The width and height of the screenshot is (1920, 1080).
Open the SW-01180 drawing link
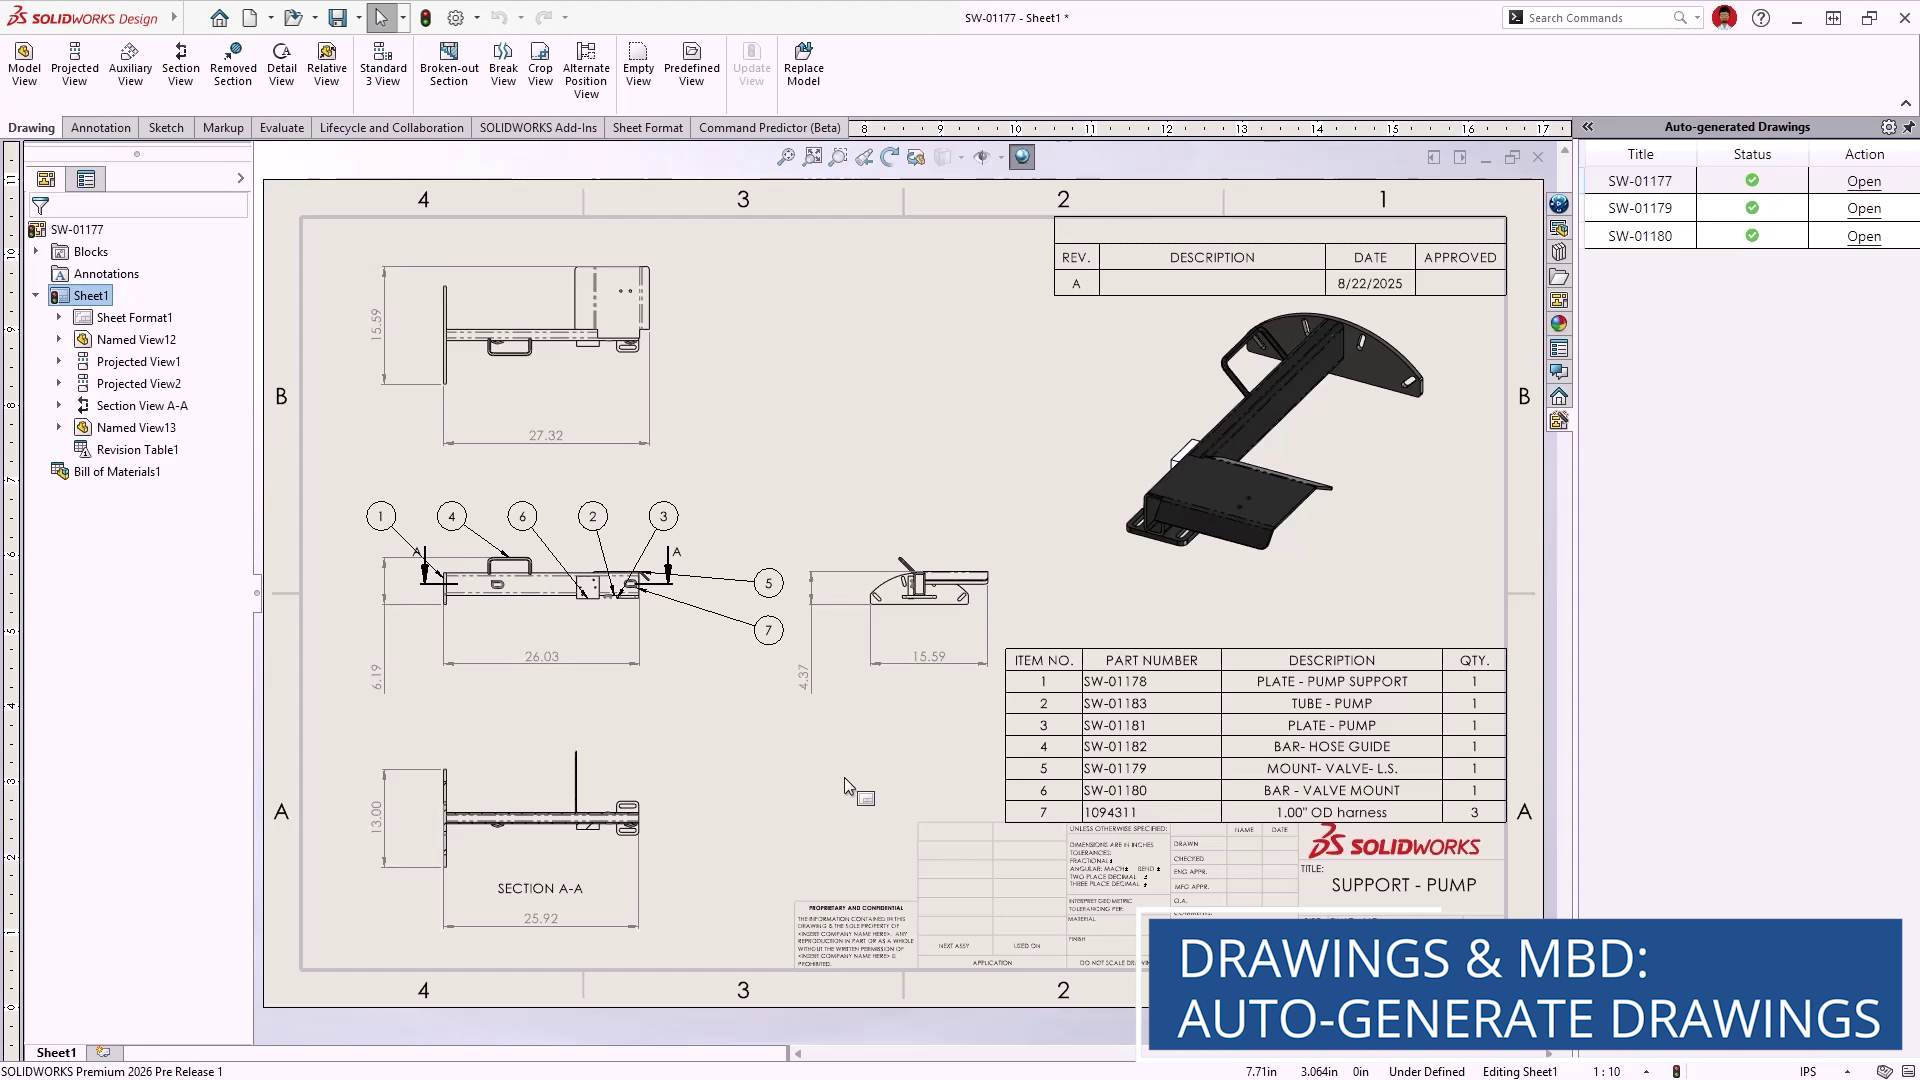1863,237
